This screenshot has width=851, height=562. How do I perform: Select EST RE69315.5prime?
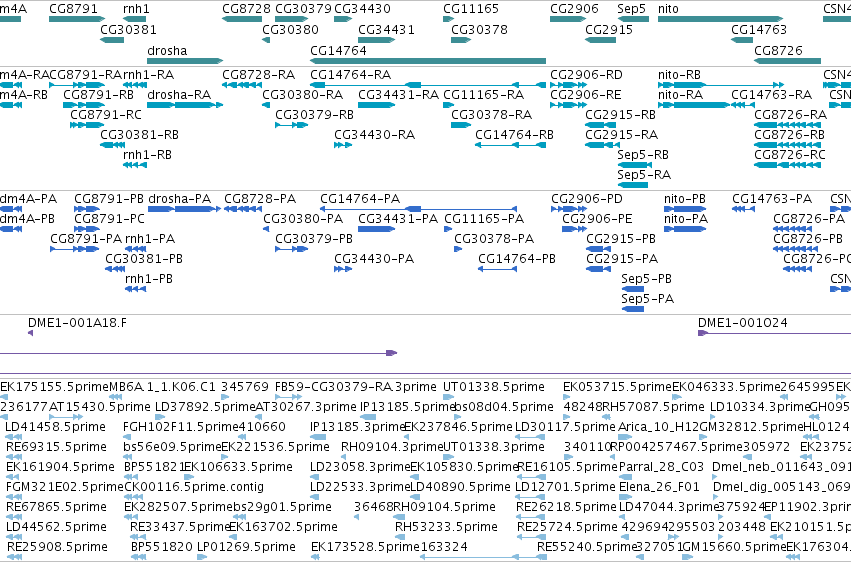pos(56,447)
